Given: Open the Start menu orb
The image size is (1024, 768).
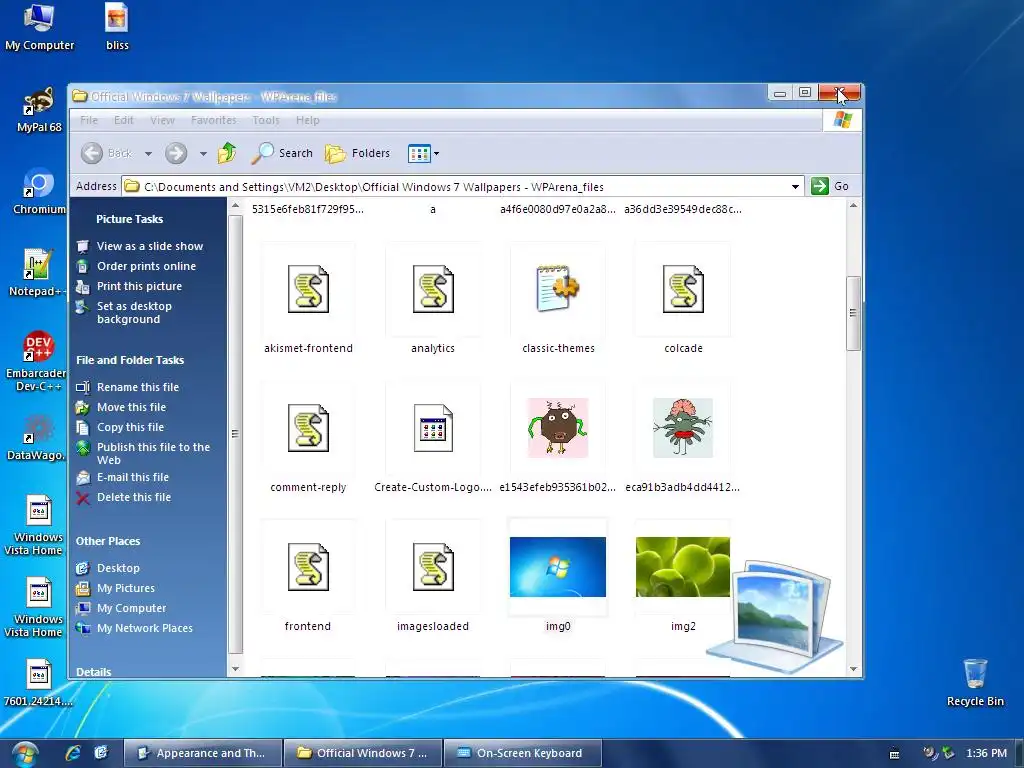Looking at the screenshot, I should click(x=24, y=754).
